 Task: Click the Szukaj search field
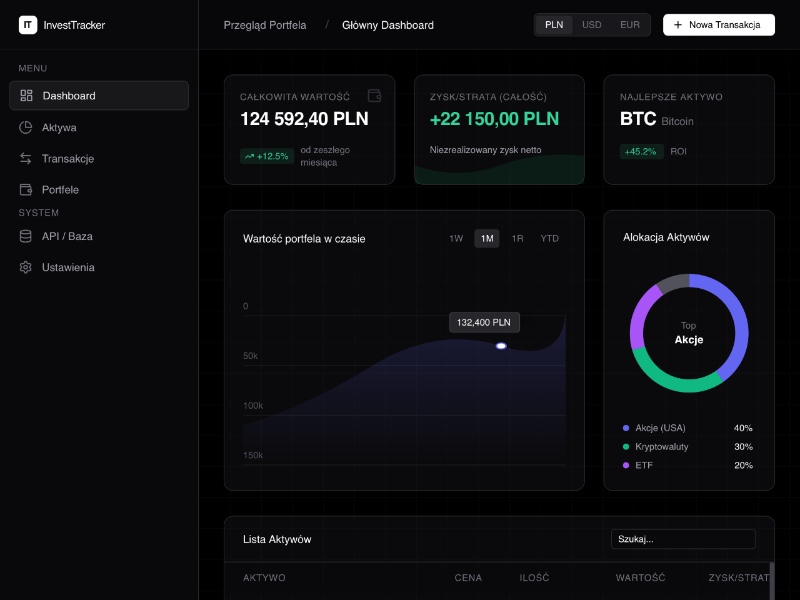[x=683, y=539]
